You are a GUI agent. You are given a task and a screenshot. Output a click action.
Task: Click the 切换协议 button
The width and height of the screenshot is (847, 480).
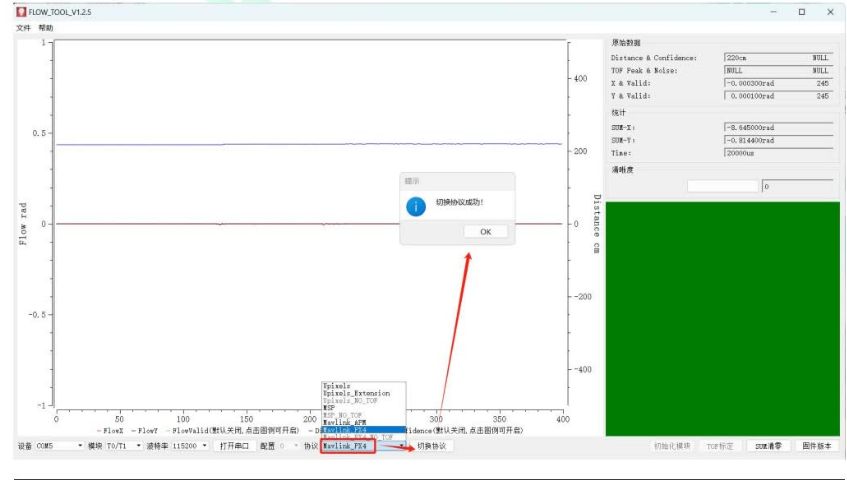point(432,446)
